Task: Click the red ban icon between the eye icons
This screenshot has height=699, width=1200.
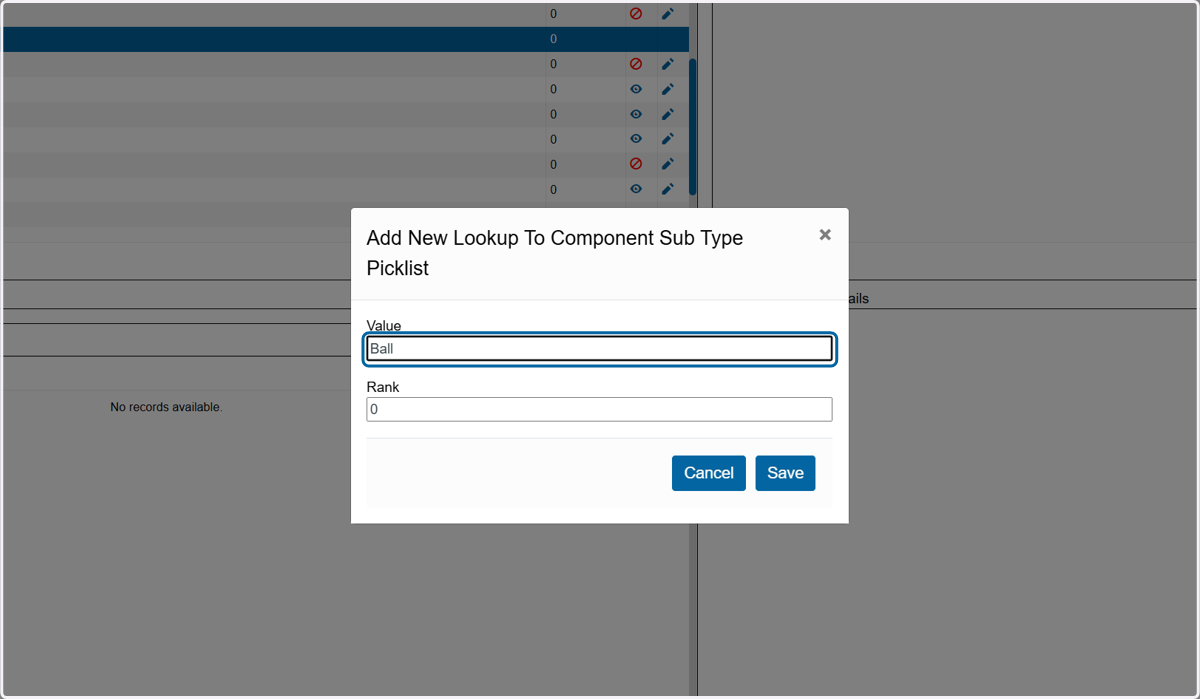Action: tap(636, 164)
